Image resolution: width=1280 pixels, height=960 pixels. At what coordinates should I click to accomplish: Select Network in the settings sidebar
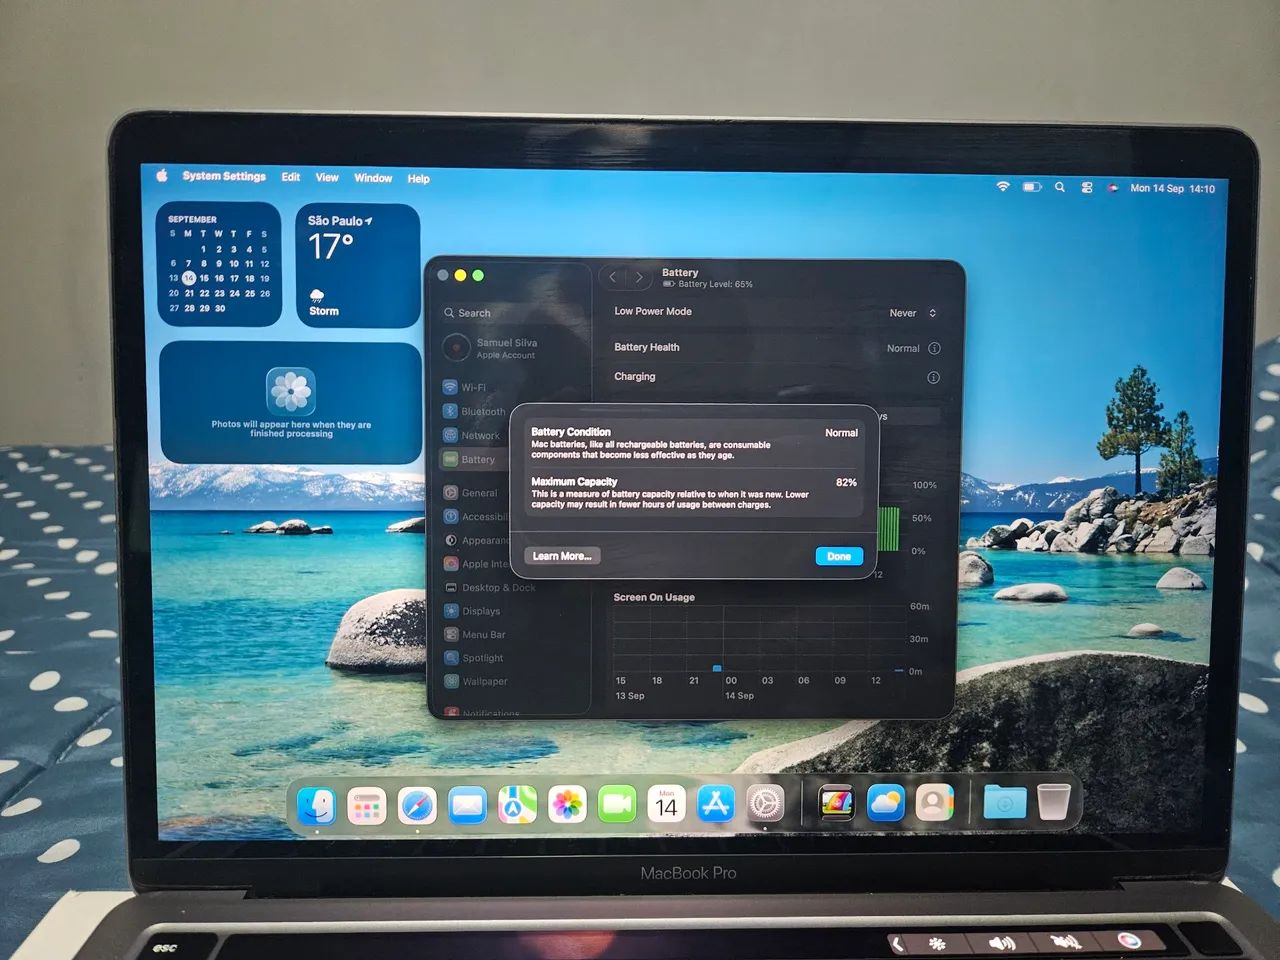click(474, 435)
